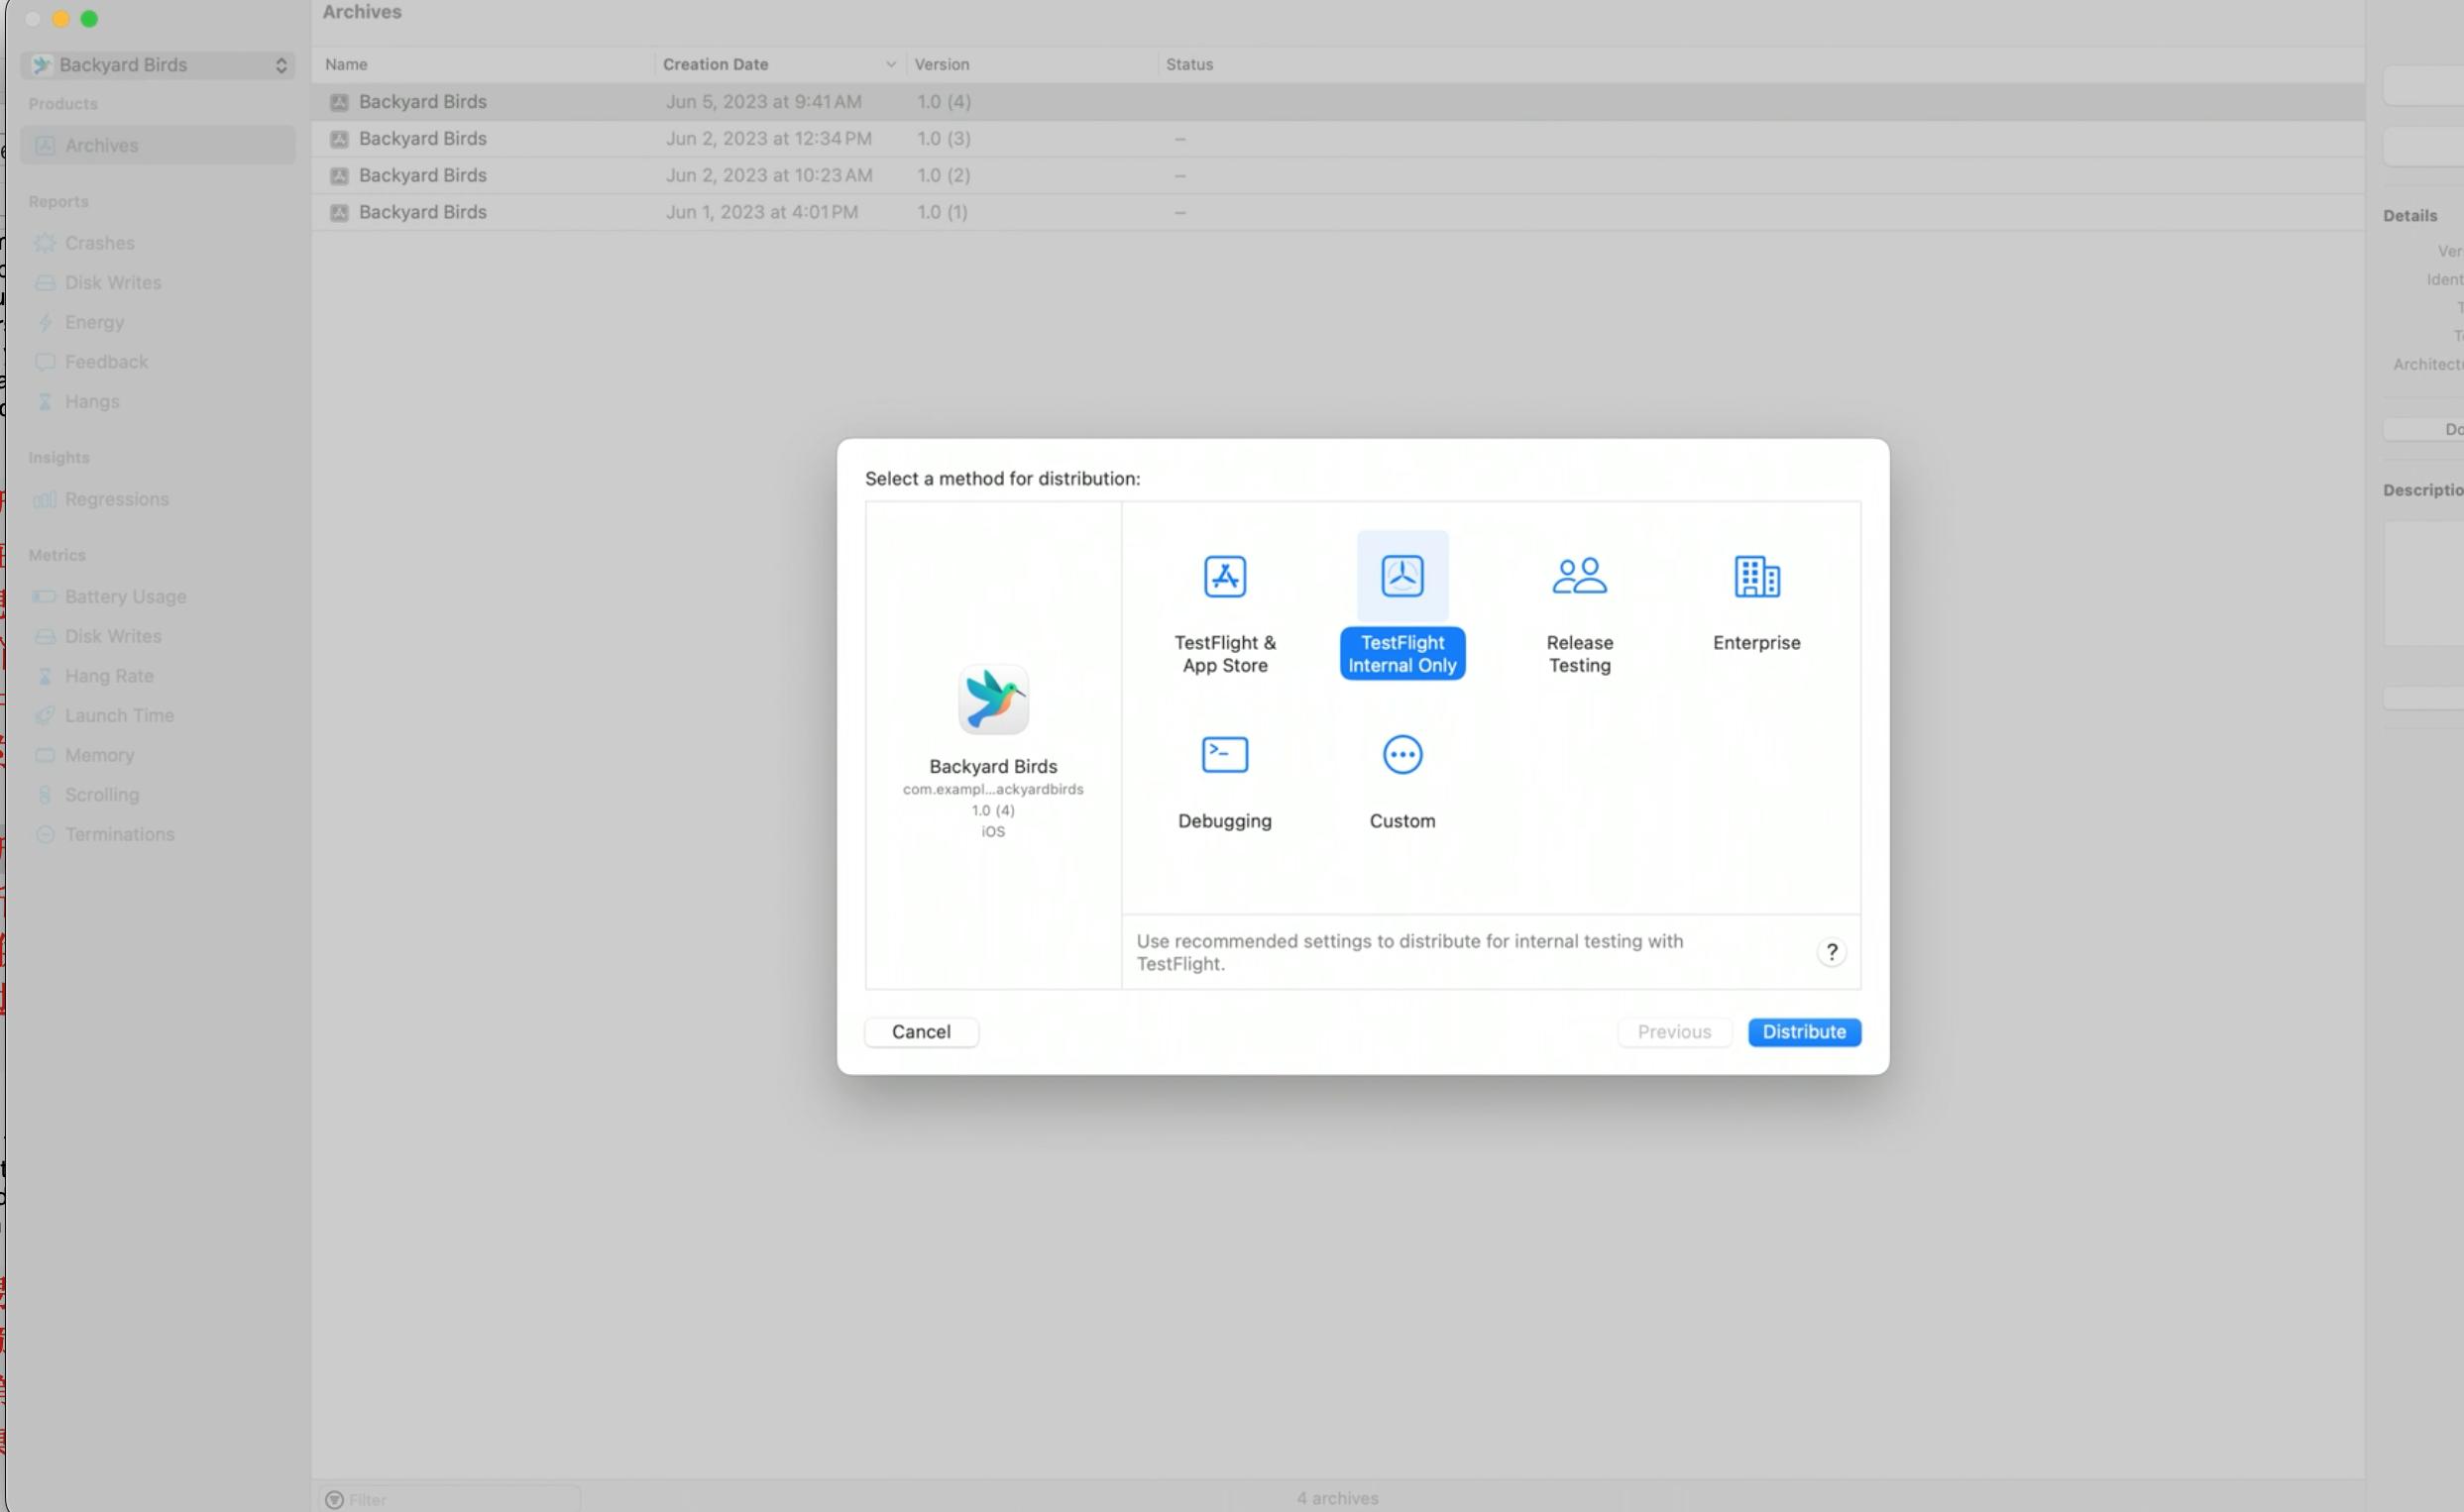Open the Crashes report
2464x1512 pixels.
click(x=100, y=243)
